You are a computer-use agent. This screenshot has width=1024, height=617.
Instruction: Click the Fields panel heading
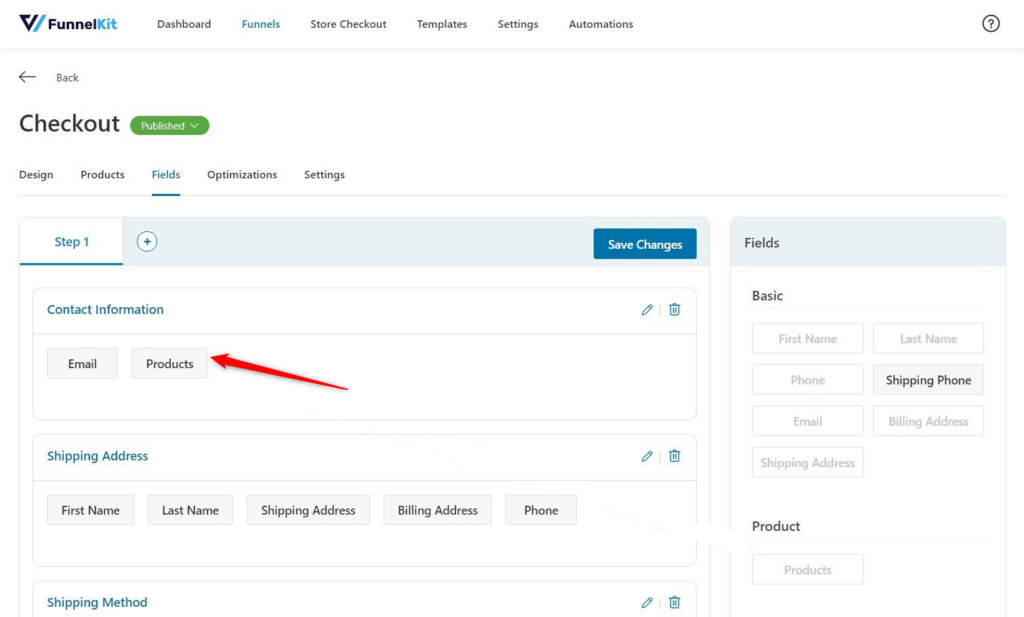click(761, 243)
